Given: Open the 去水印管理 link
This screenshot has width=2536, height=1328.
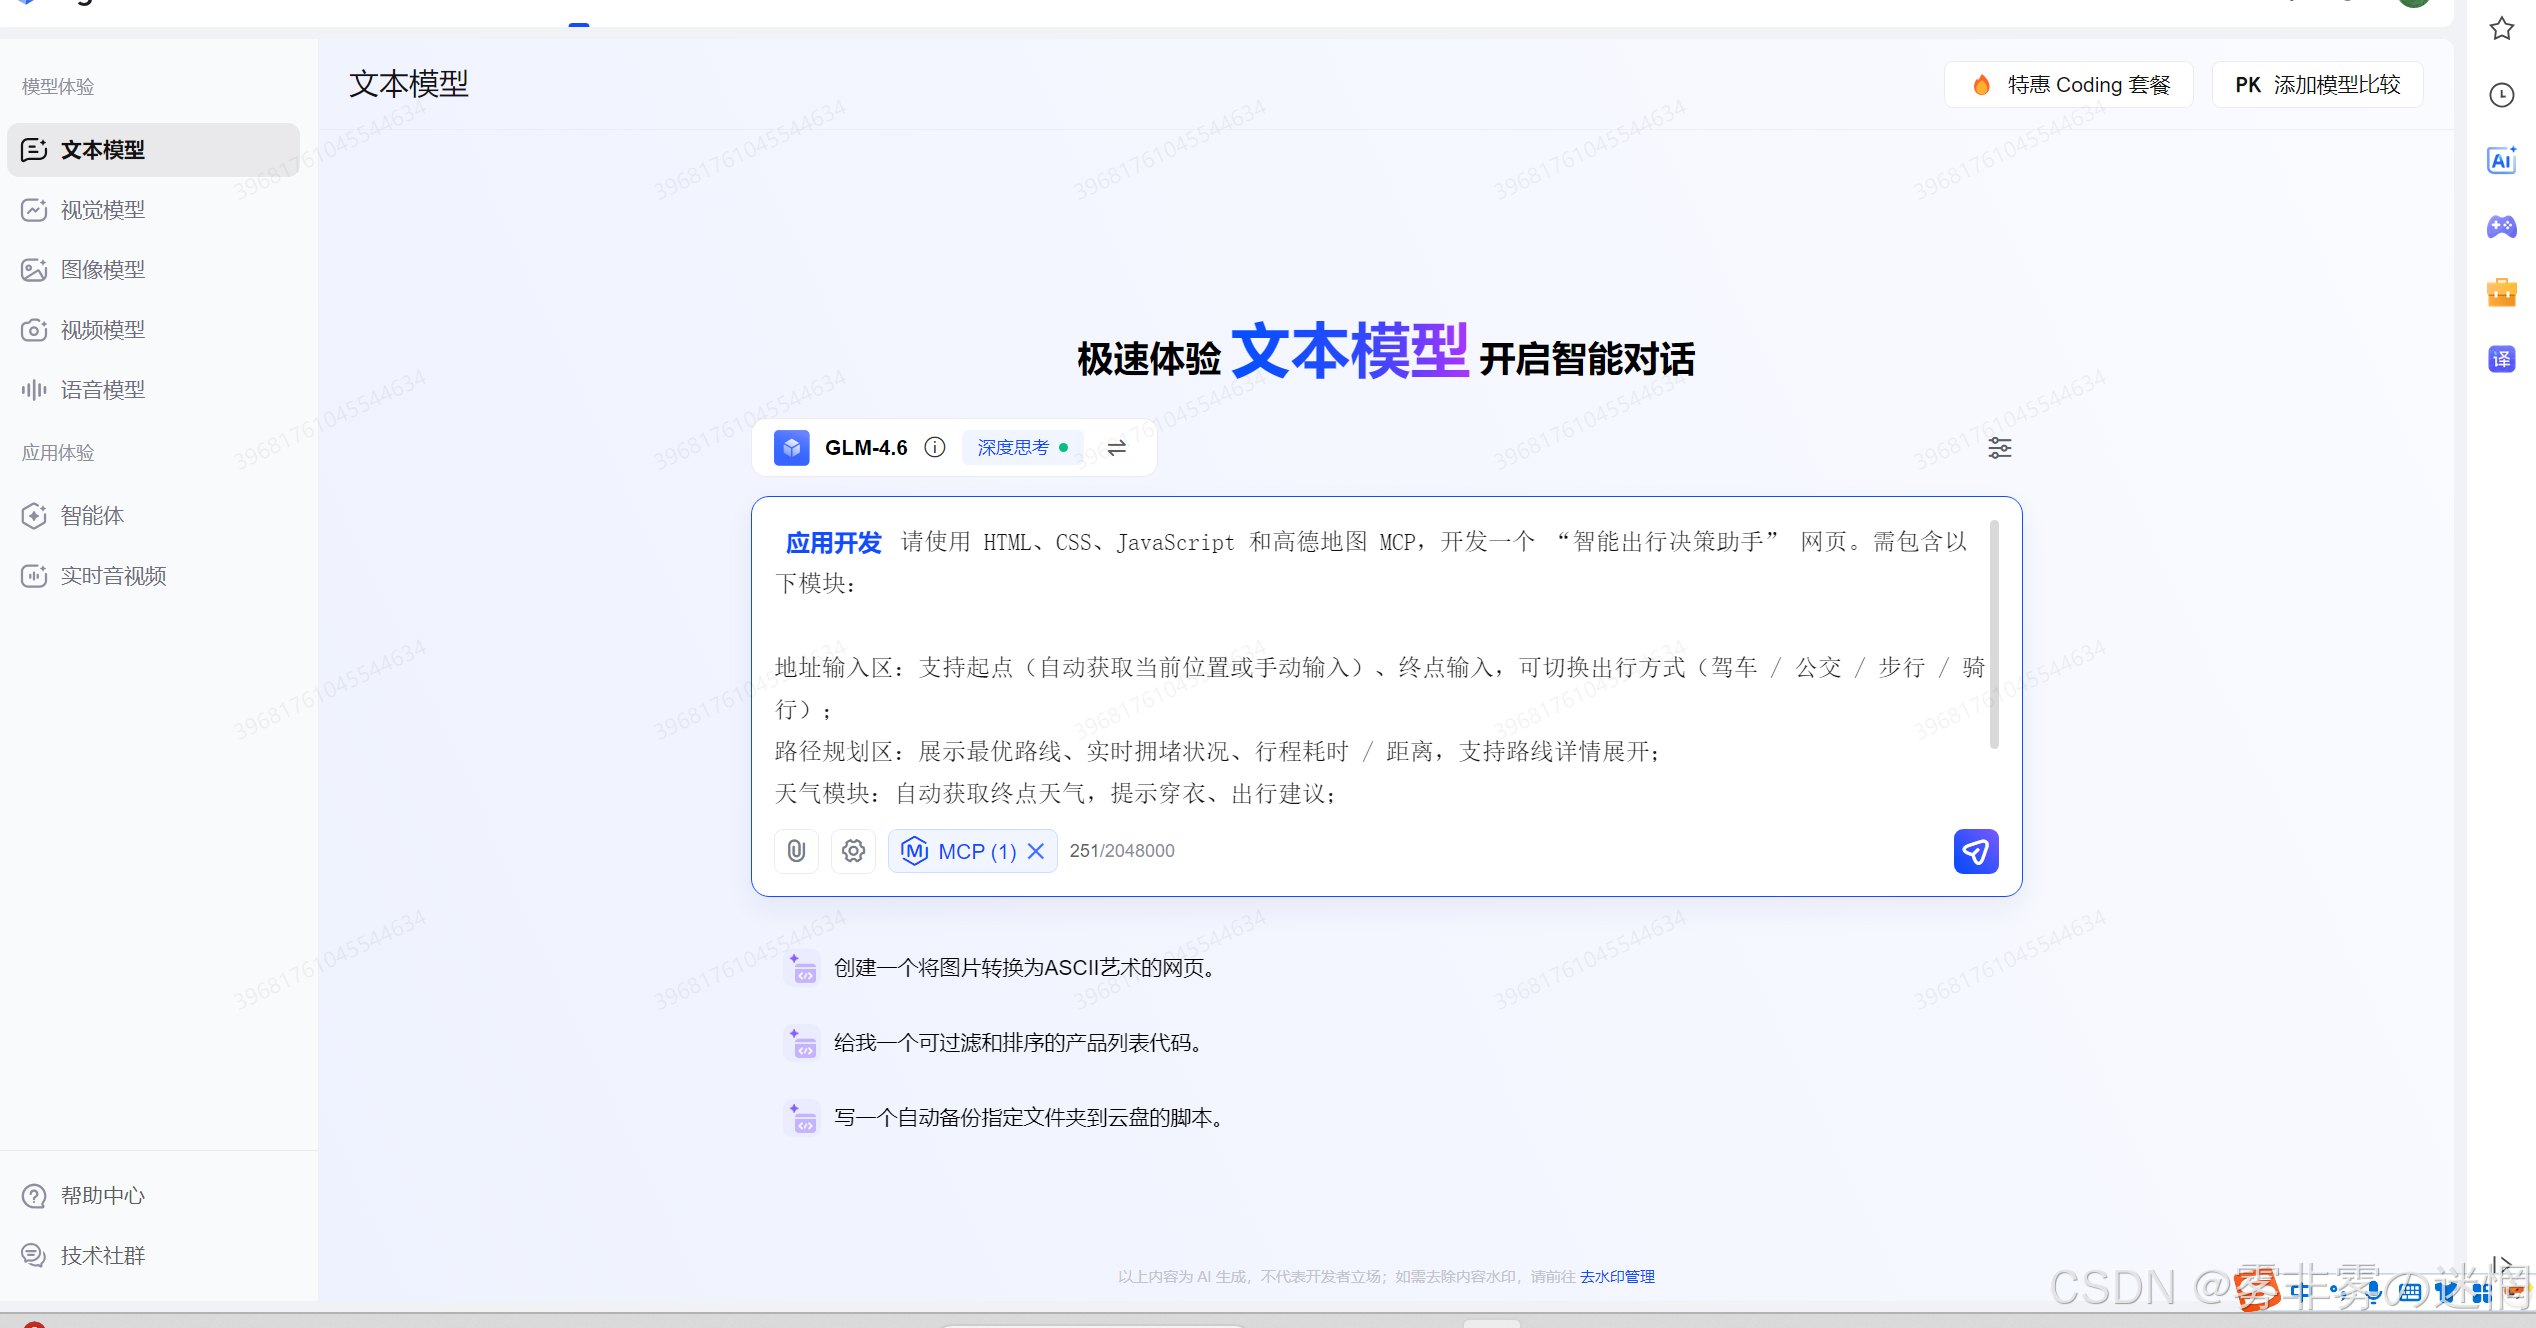Looking at the screenshot, I should 1617,1277.
